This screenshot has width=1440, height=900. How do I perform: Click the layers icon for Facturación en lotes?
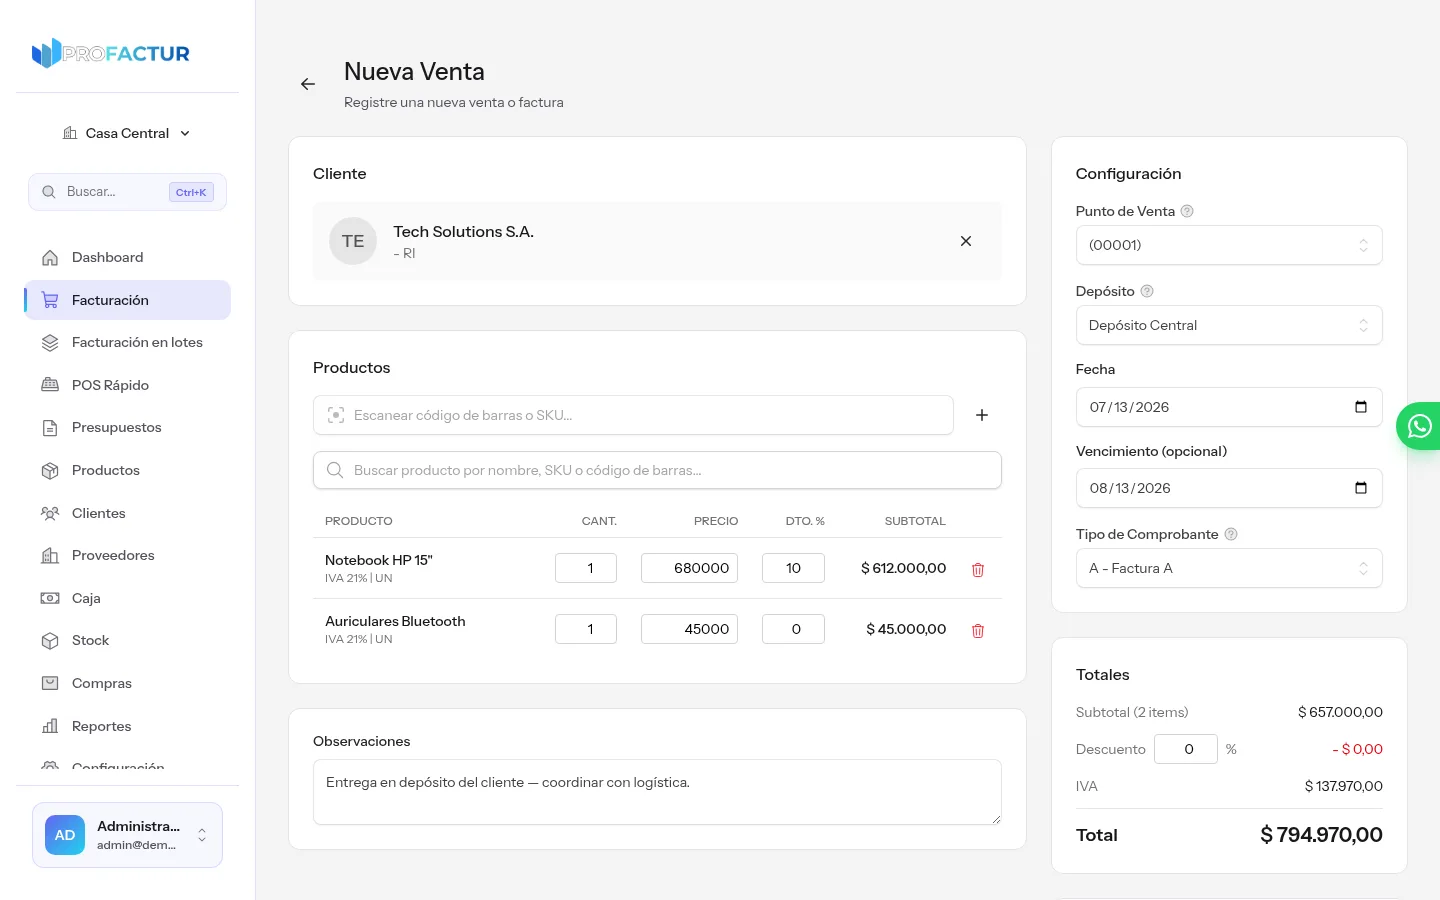pos(50,342)
